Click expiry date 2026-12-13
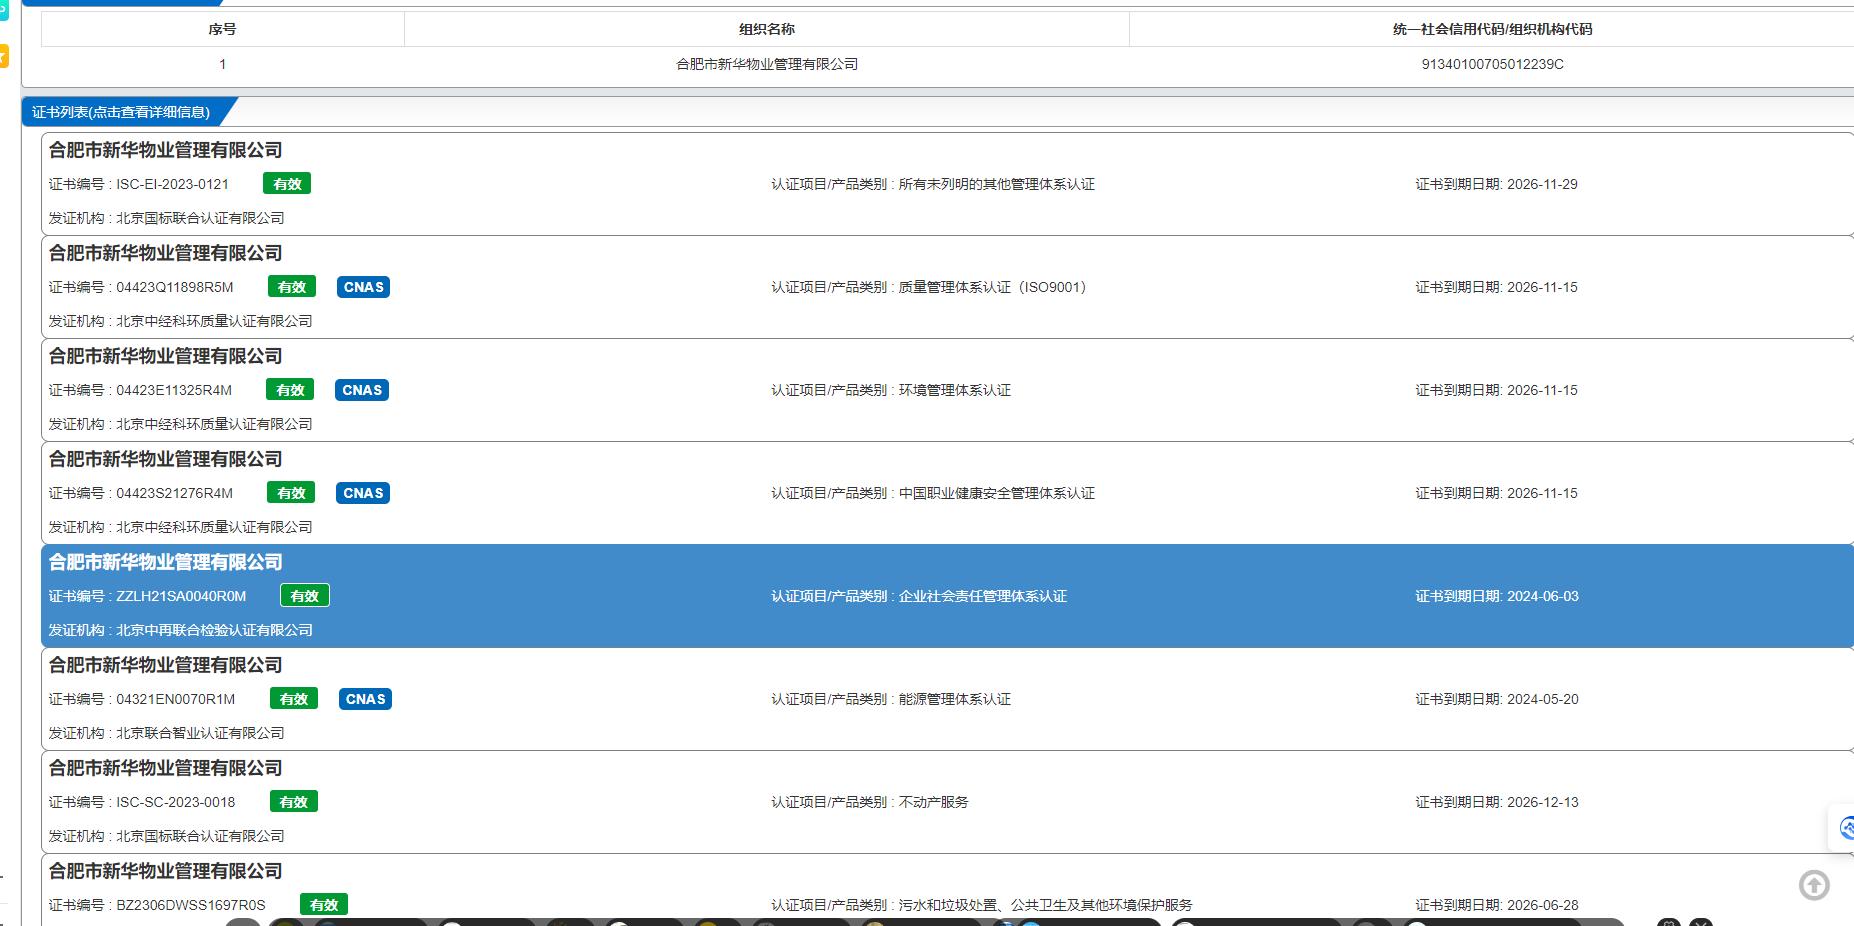This screenshot has width=1854, height=926. [x=1543, y=802]
